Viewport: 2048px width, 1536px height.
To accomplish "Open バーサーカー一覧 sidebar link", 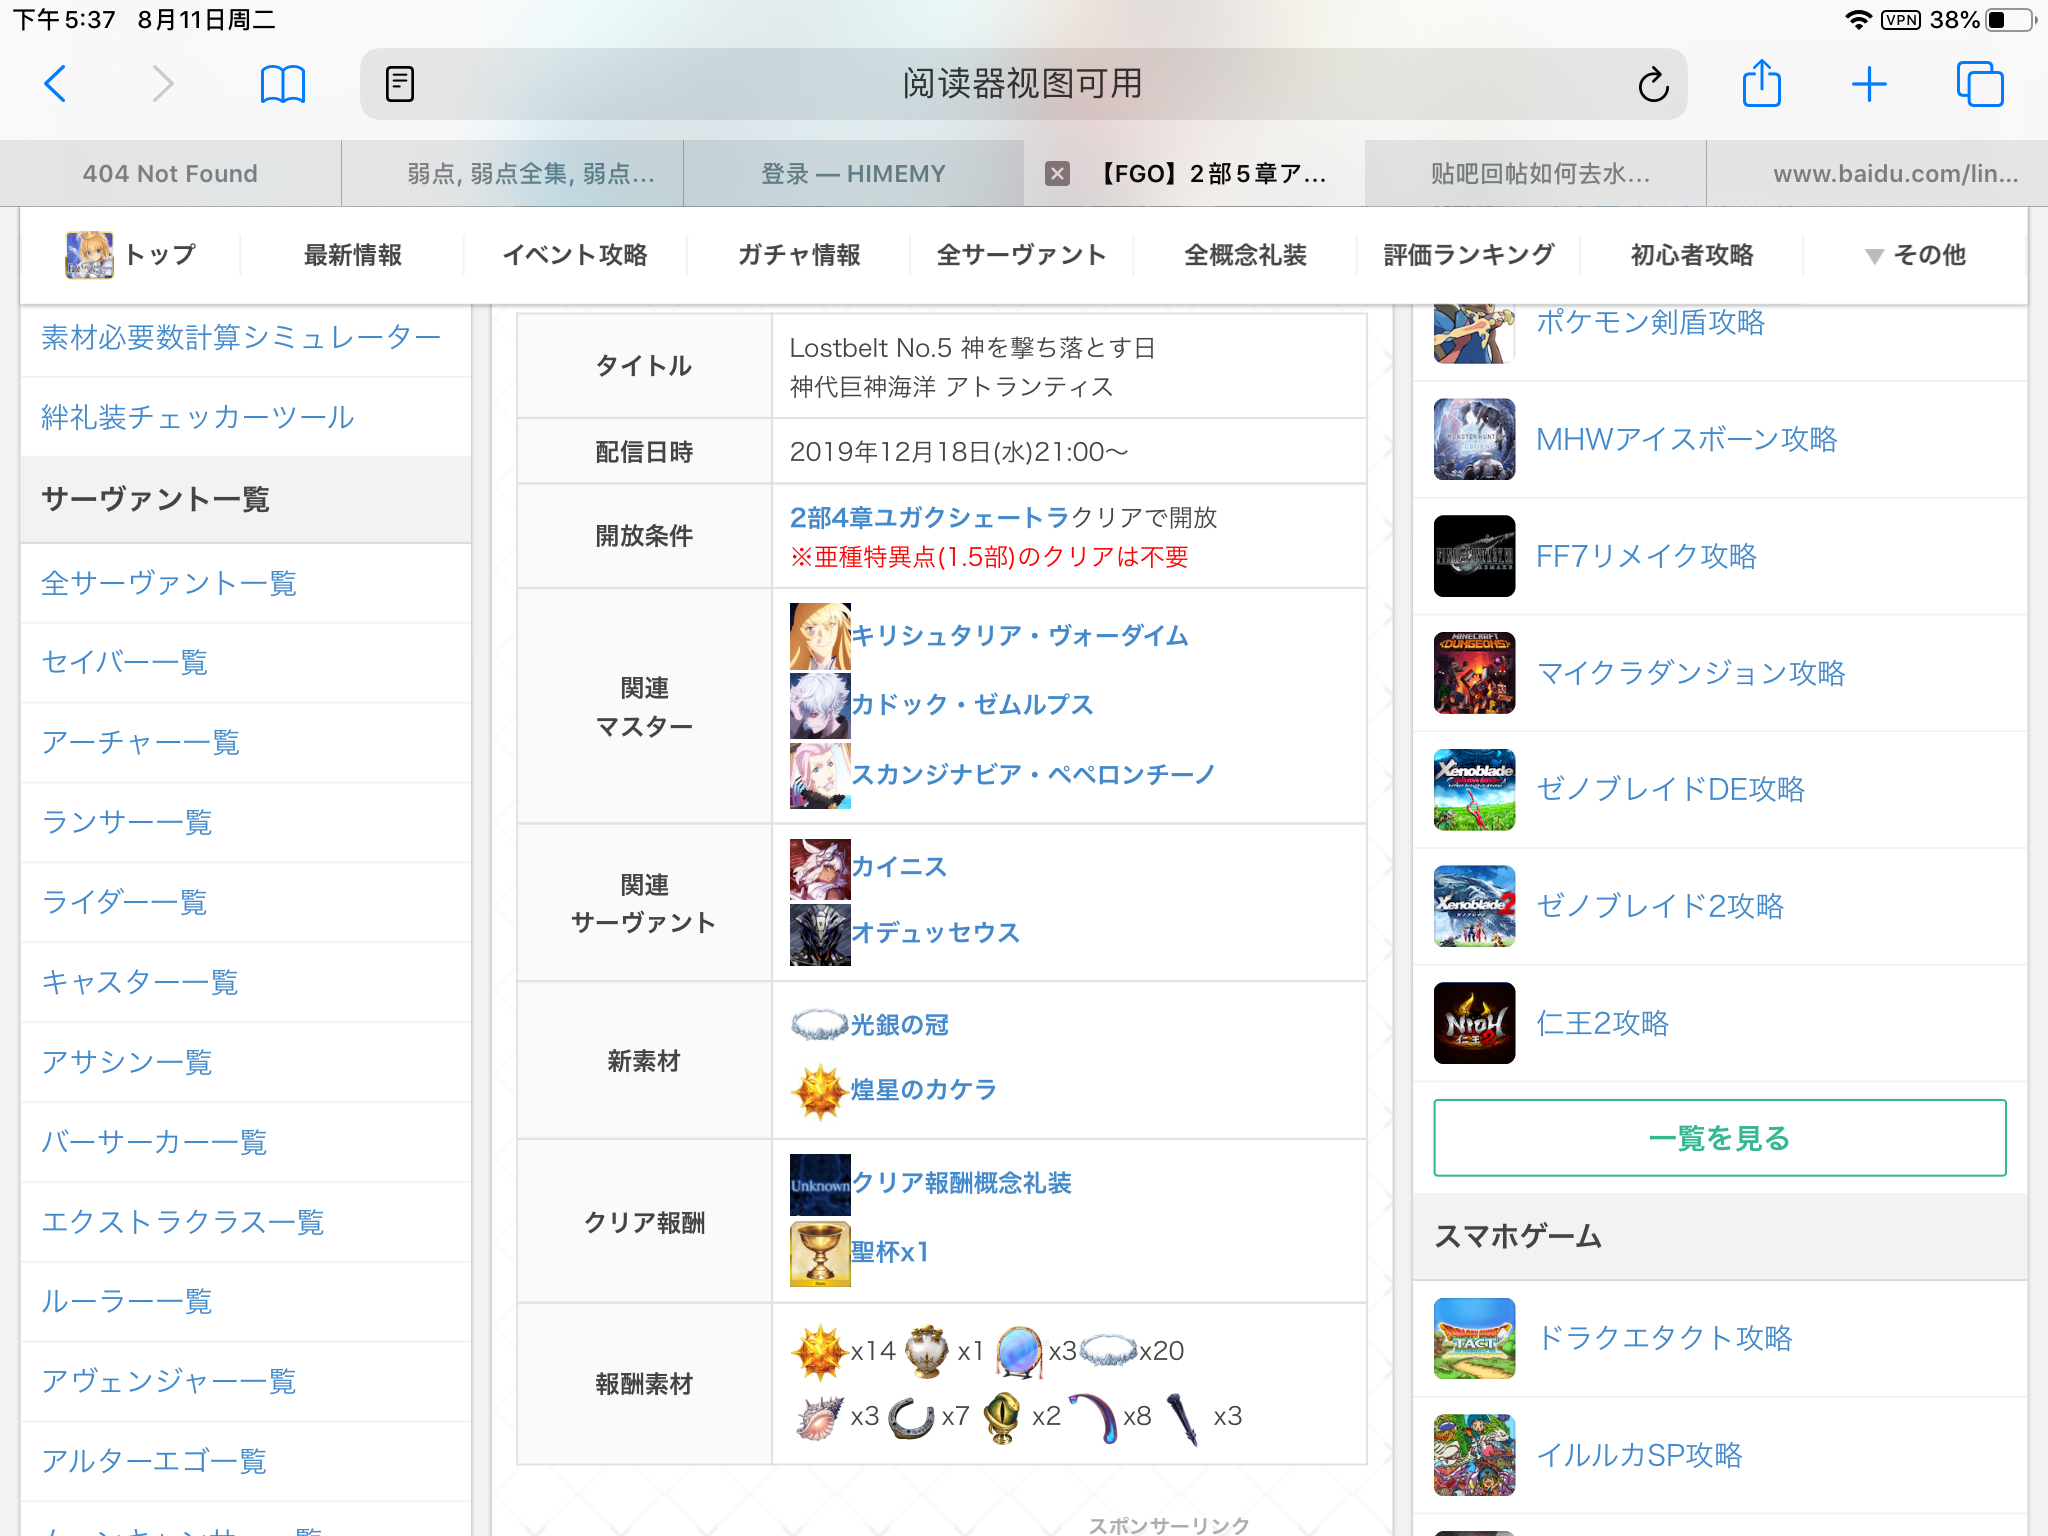I will [154, 1142].
